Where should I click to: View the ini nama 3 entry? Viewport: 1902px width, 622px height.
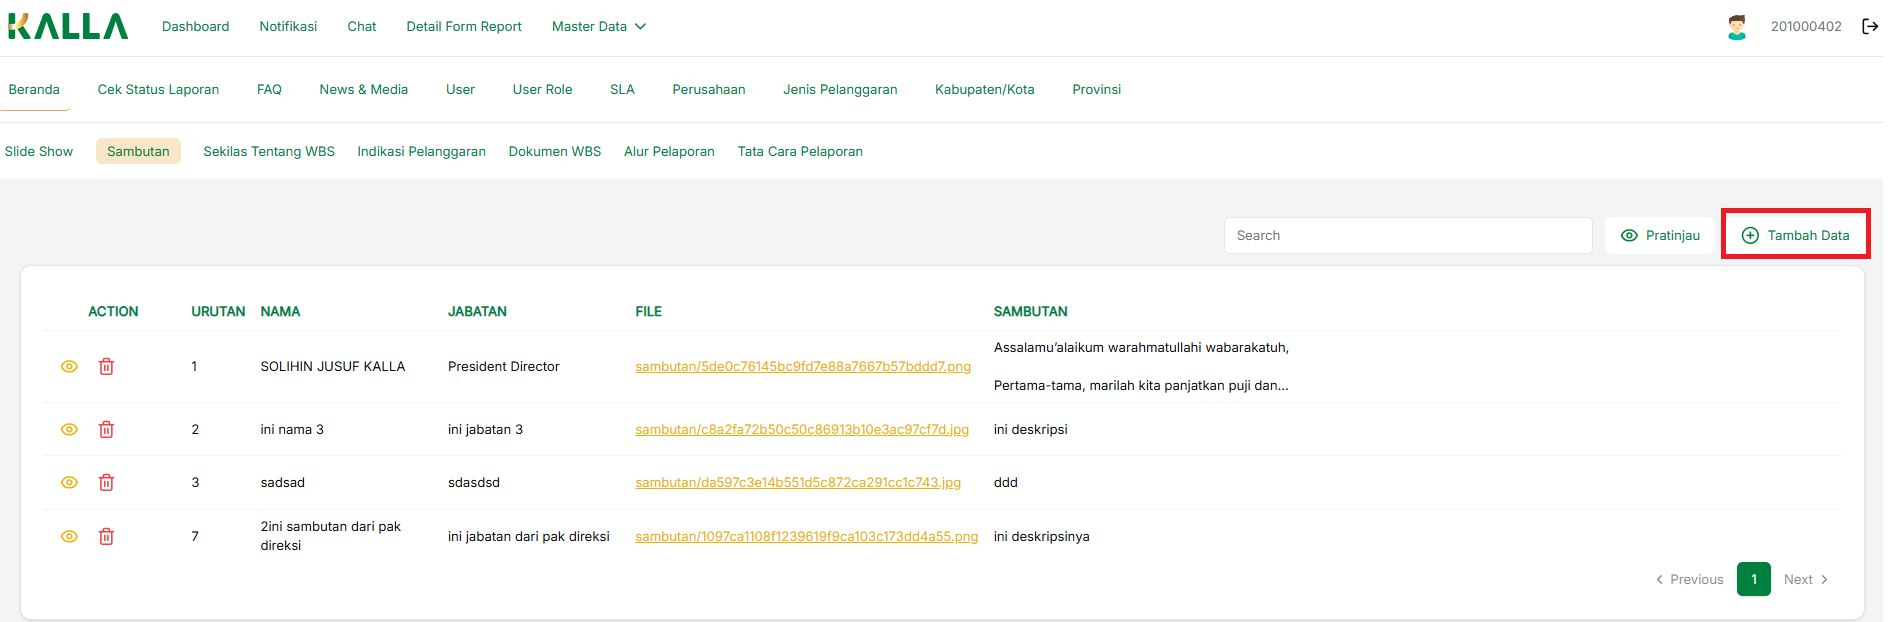pyautogui.click(x=69, y=430)
